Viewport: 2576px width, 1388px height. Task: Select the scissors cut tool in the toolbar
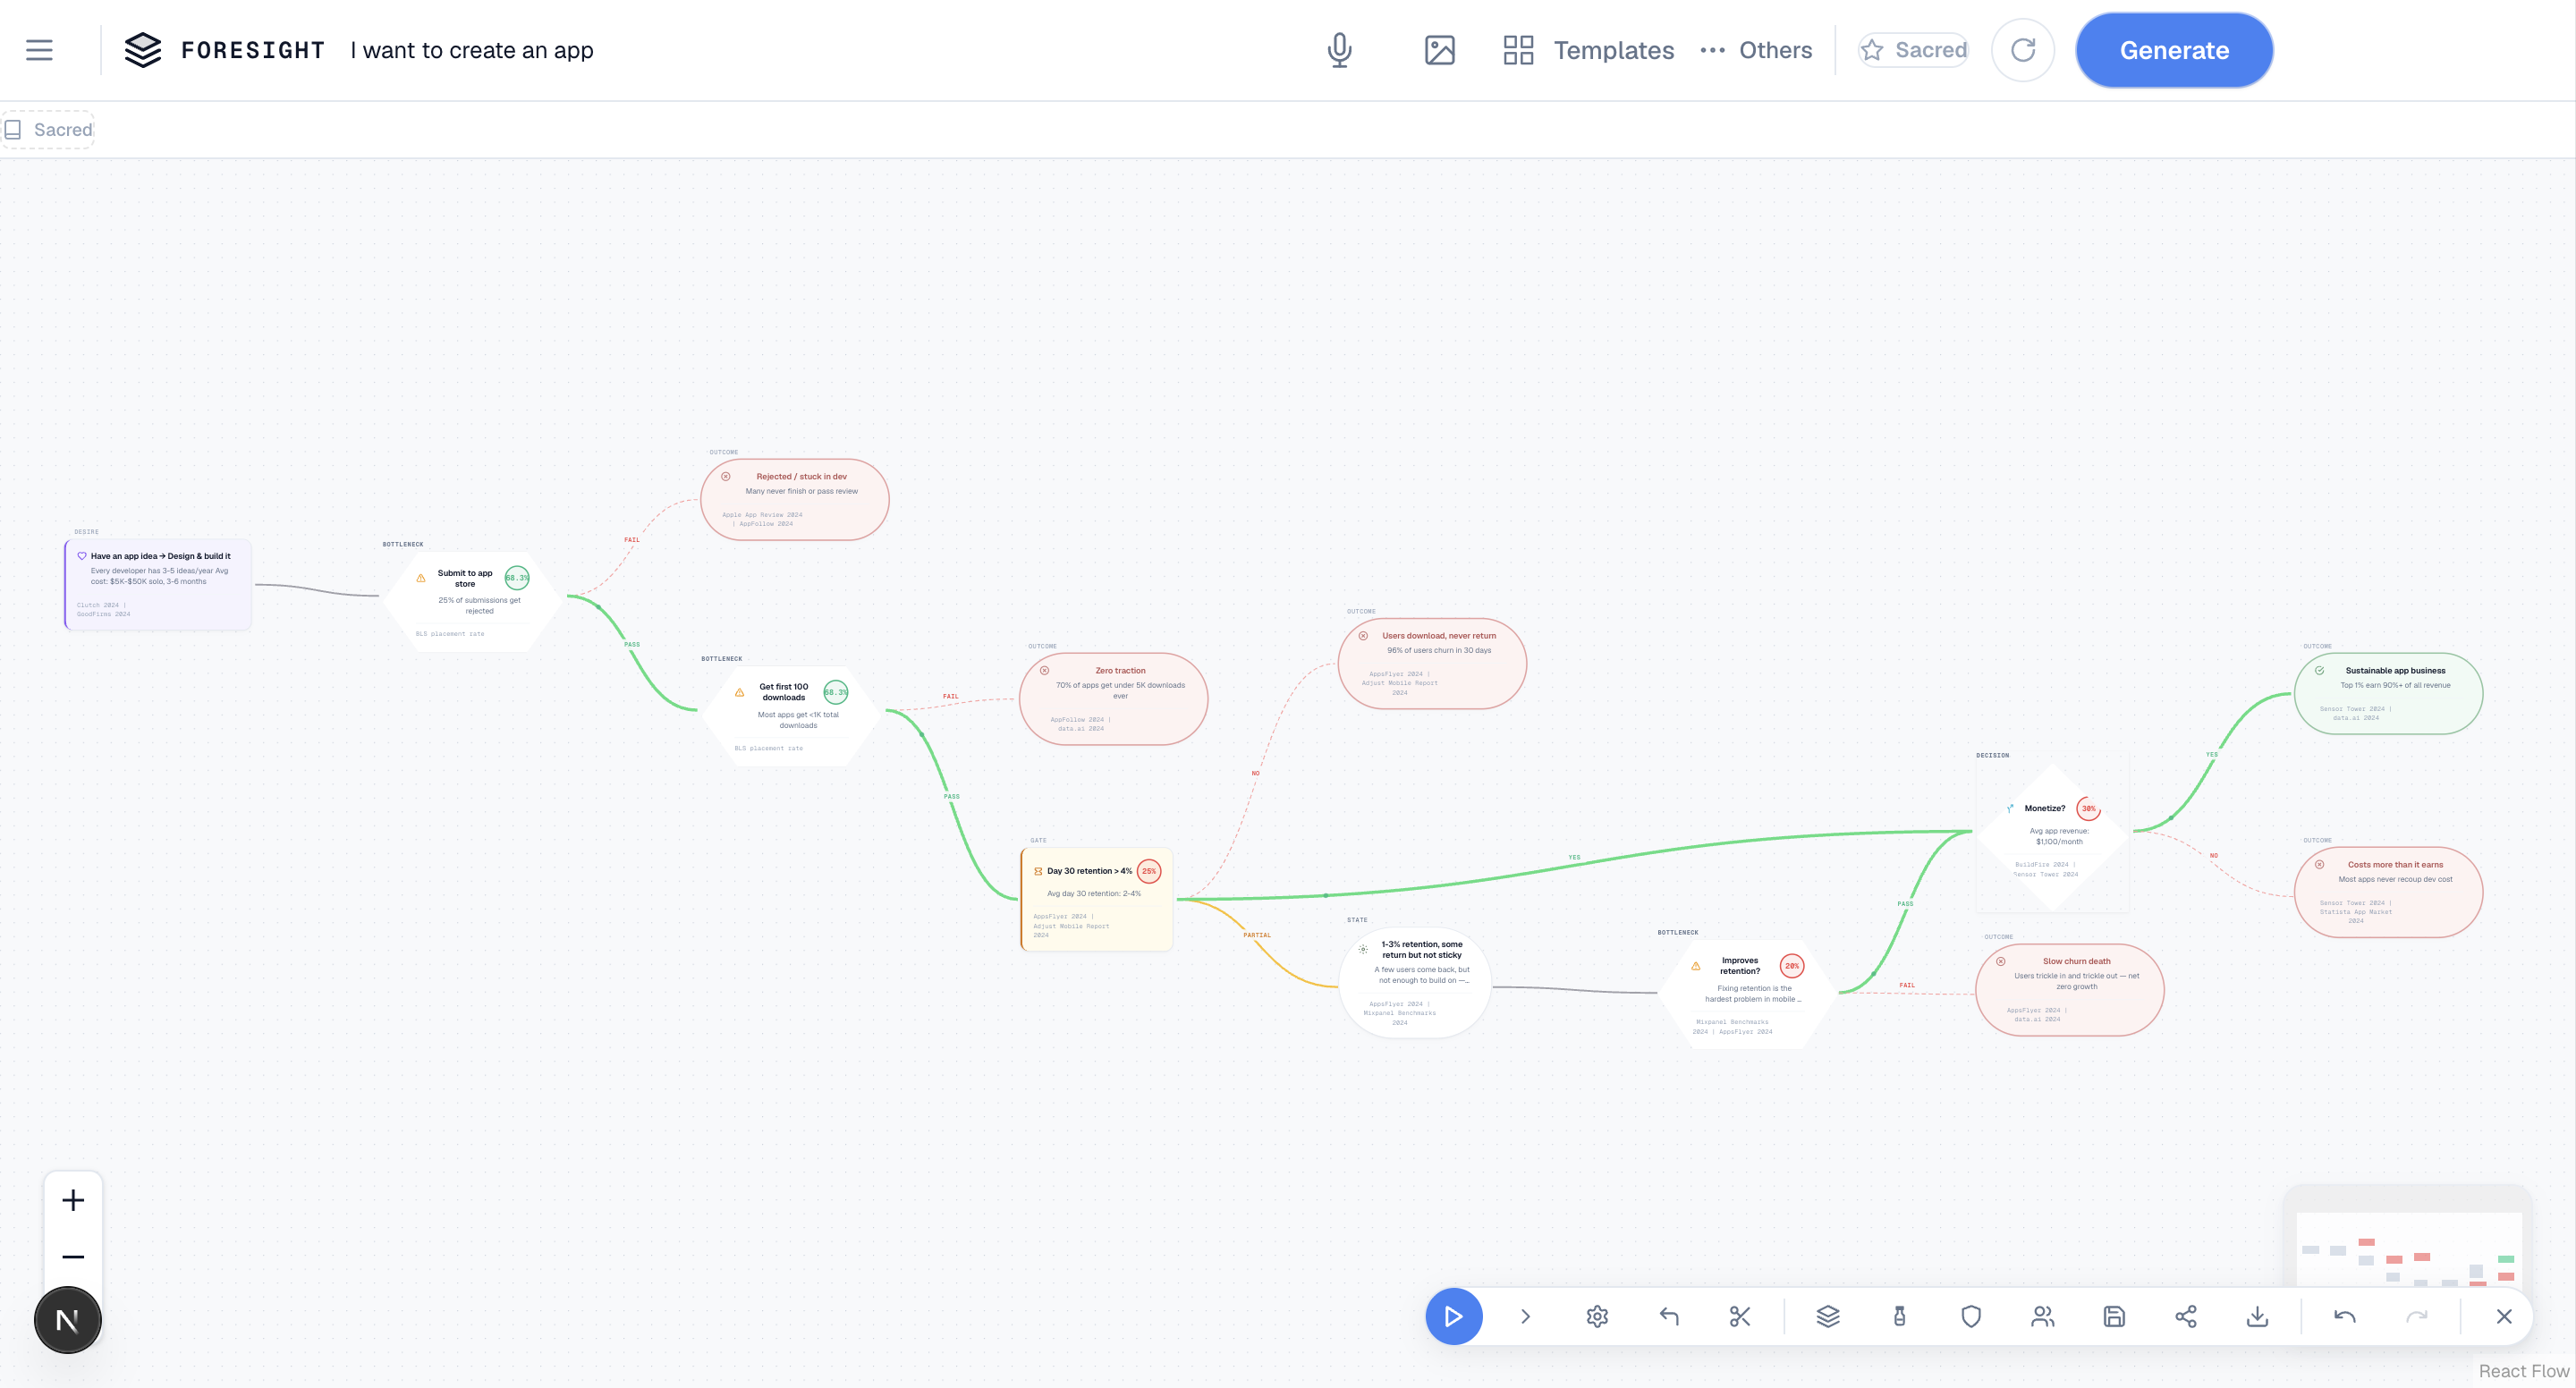1740,1317
